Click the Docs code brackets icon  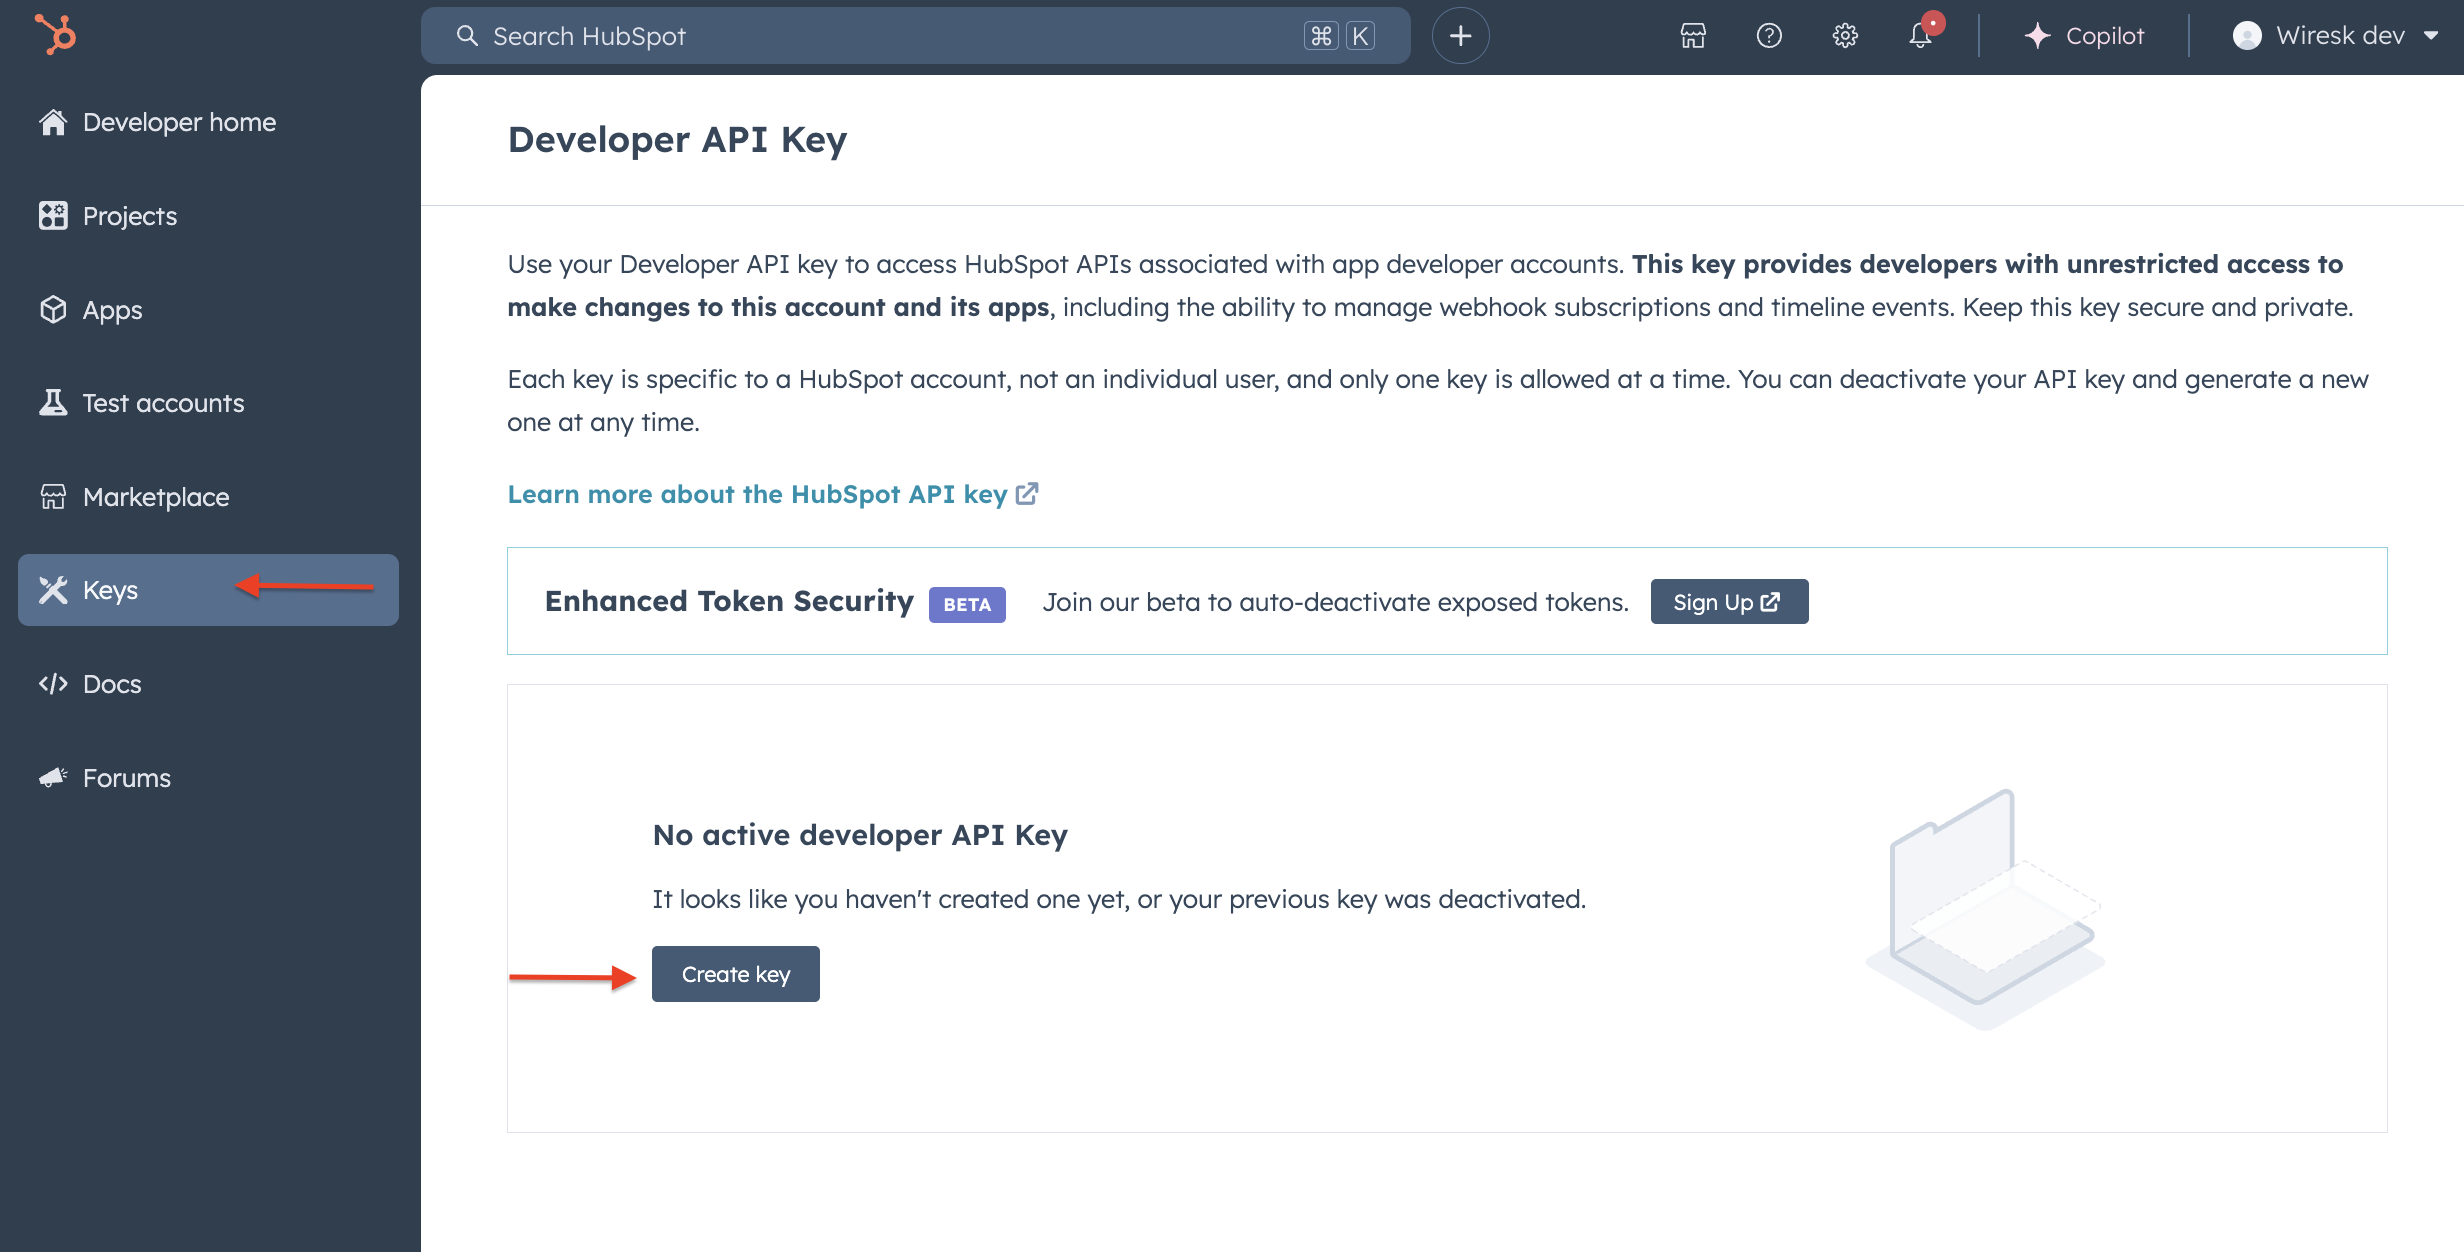[53, 684]
